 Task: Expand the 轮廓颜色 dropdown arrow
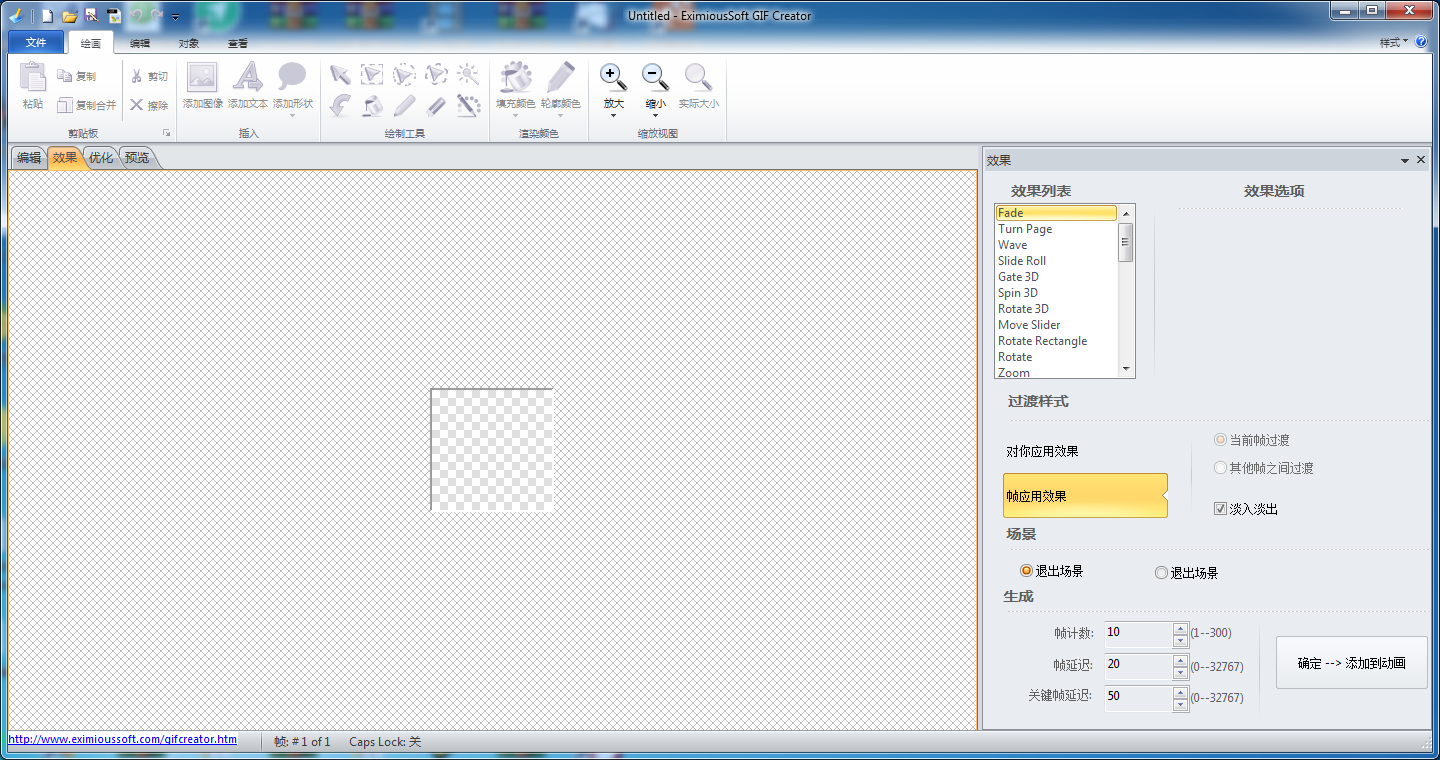561,115
